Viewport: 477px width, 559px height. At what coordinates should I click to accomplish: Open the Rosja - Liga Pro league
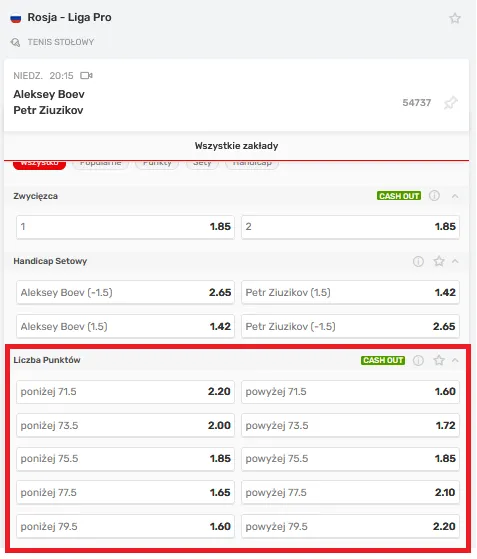[x=70, y=17]
